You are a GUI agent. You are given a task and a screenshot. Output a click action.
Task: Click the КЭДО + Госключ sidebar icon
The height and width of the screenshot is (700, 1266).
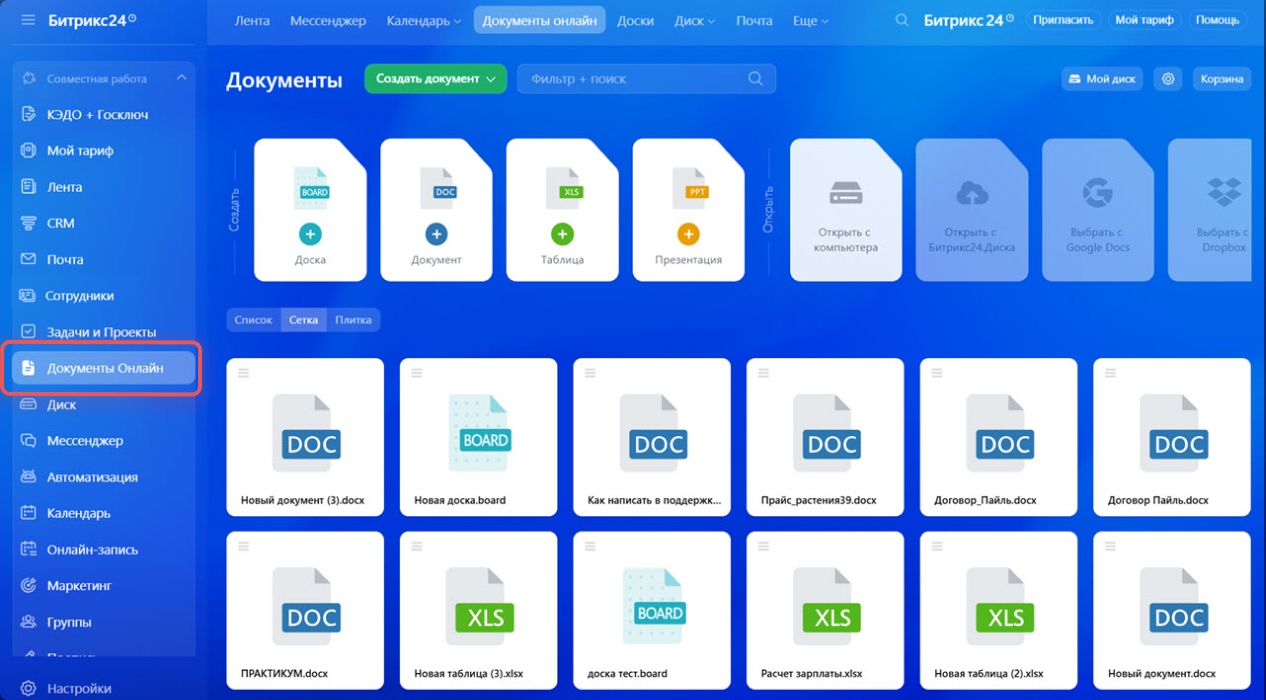pyautogui.click(x=28, y=114)
